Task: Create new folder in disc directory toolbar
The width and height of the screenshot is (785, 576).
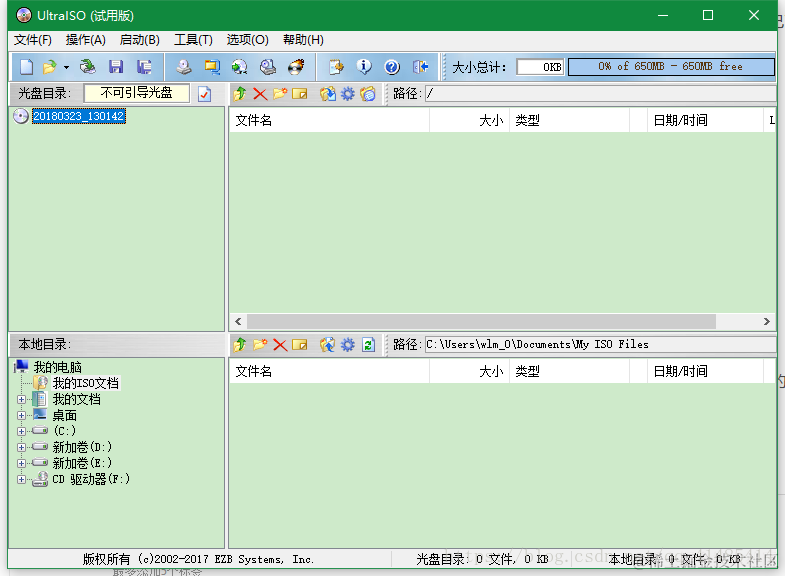Action: pyautogui.click(x=280, y=94)
